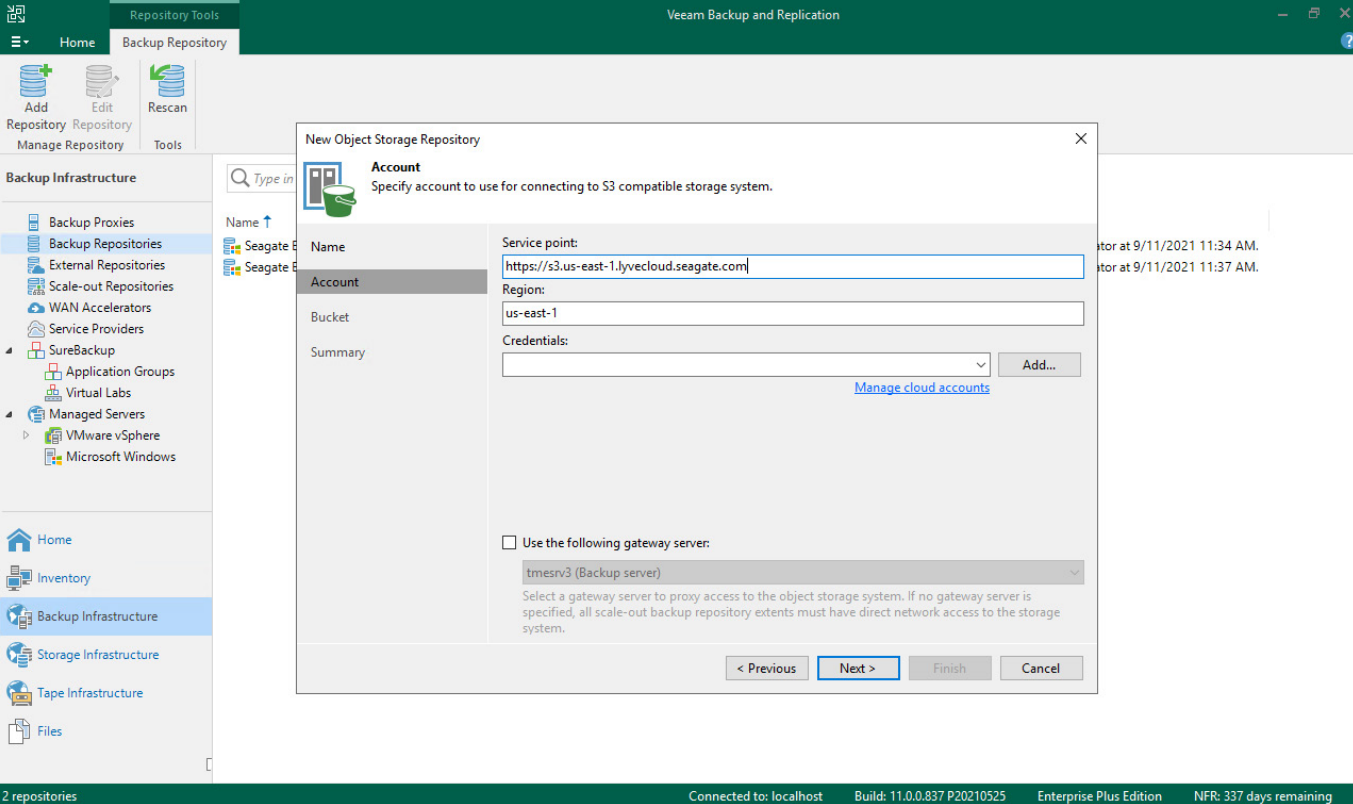Select the Account wizard step
Image resolution: width=1353 pixels, height=804 pixels.
coord(392,282)
